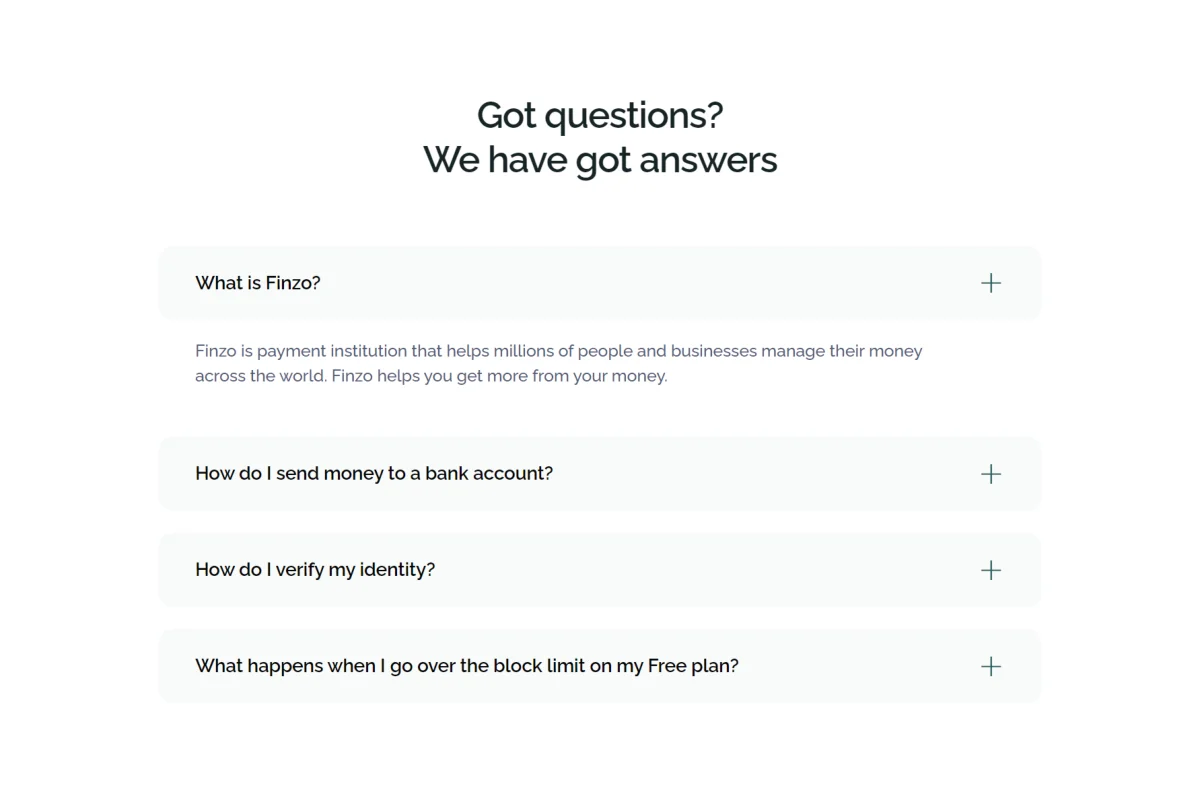Open the Free plan question by its title text
Image resolution: width=1200 pixels, height=804 pixels.
(467, 666)
